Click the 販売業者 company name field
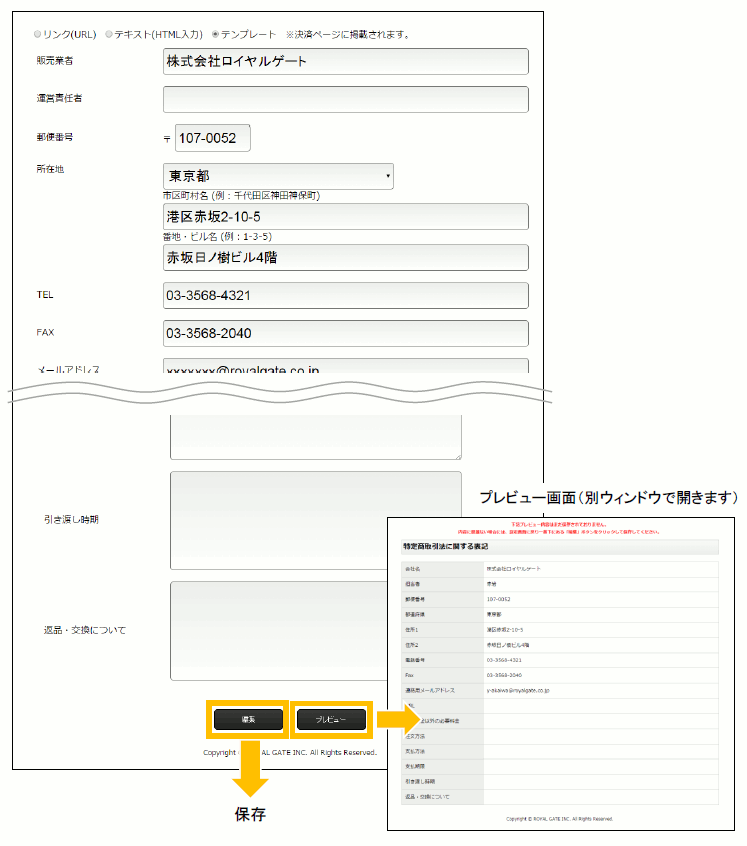 pyautogui.click(x=345, y=61)
